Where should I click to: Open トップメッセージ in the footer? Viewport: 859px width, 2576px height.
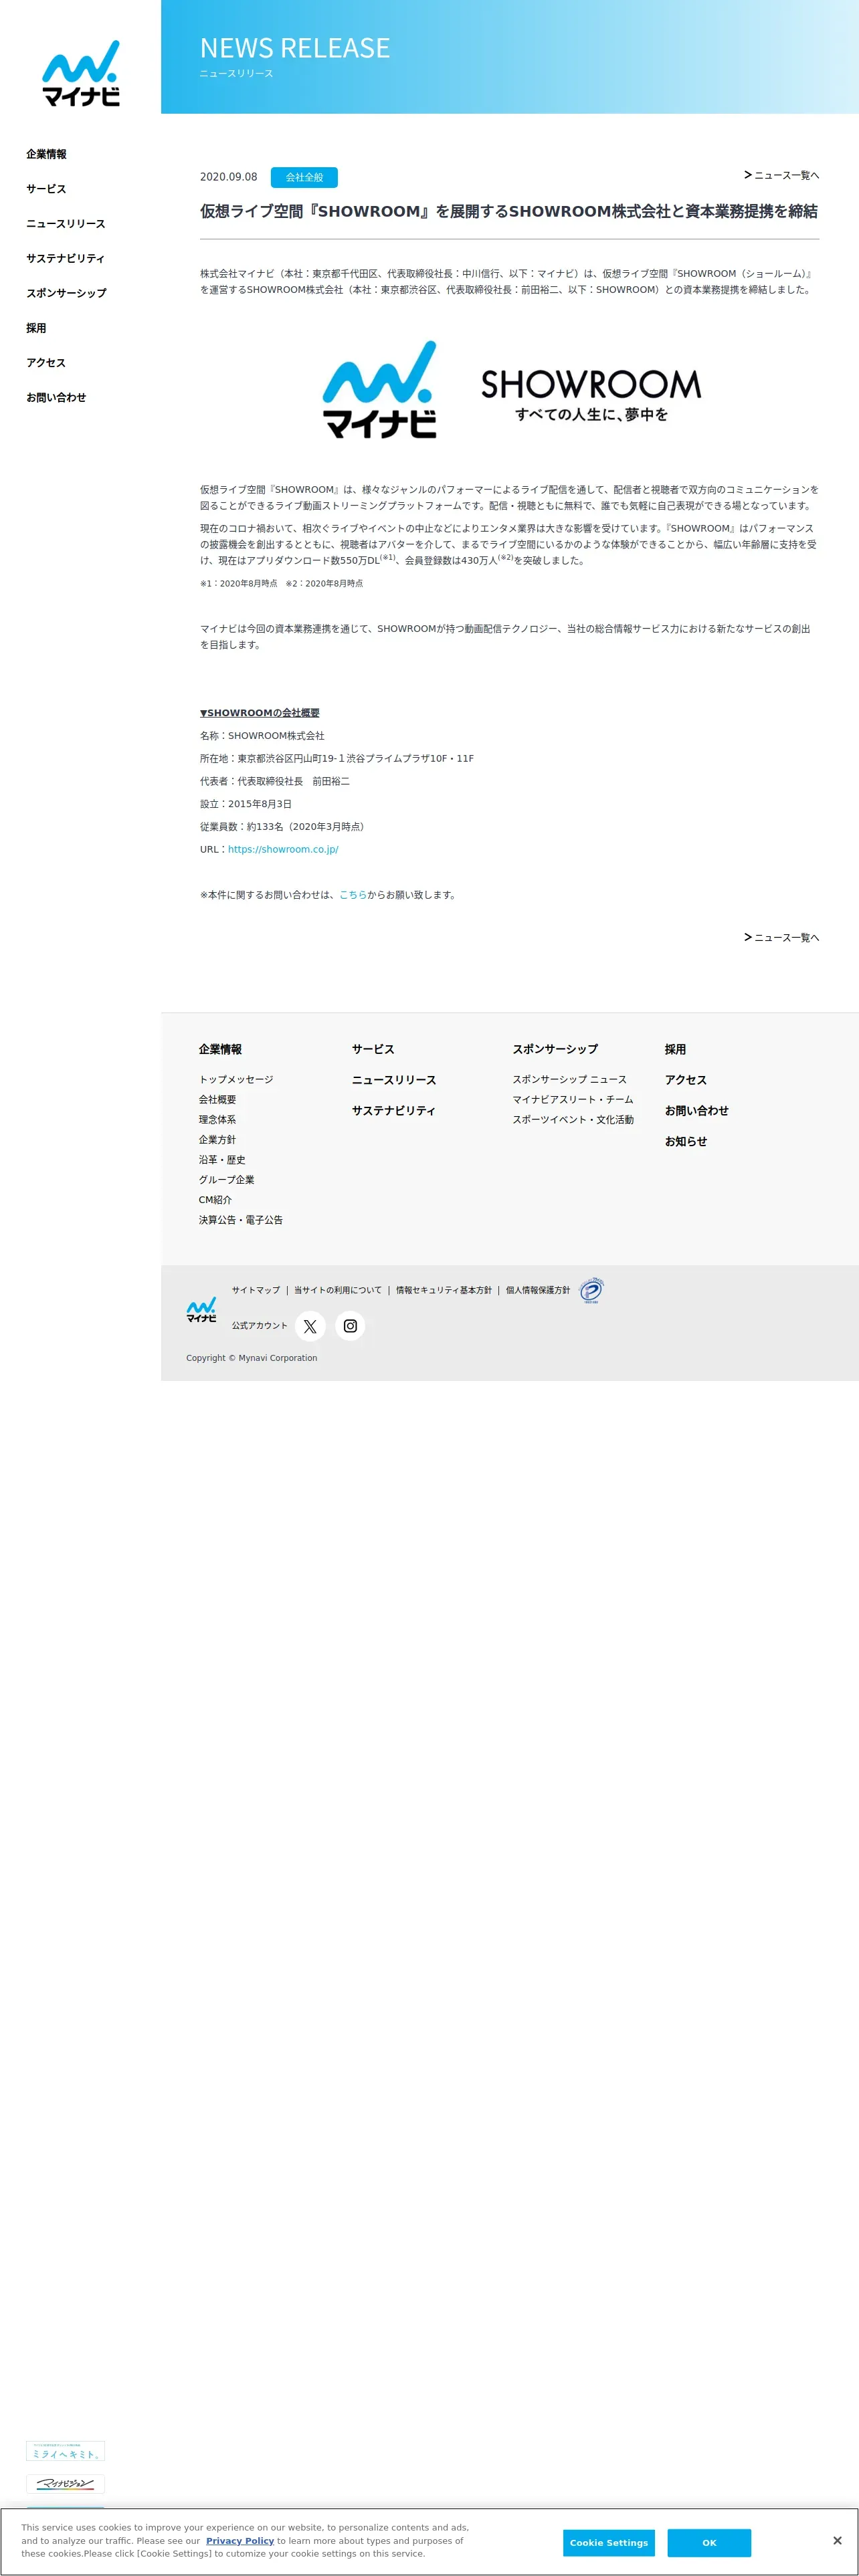click(x=236, y=1079)
